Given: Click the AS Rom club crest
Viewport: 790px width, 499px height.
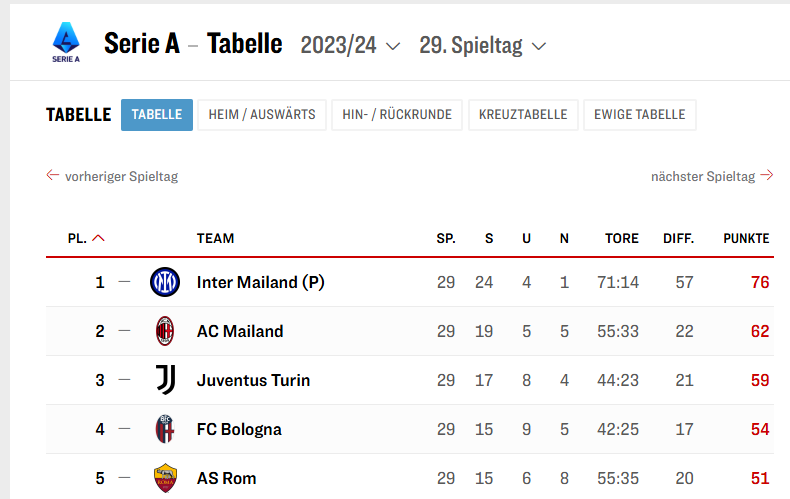Looking at the screenshot, I should 165,478.
